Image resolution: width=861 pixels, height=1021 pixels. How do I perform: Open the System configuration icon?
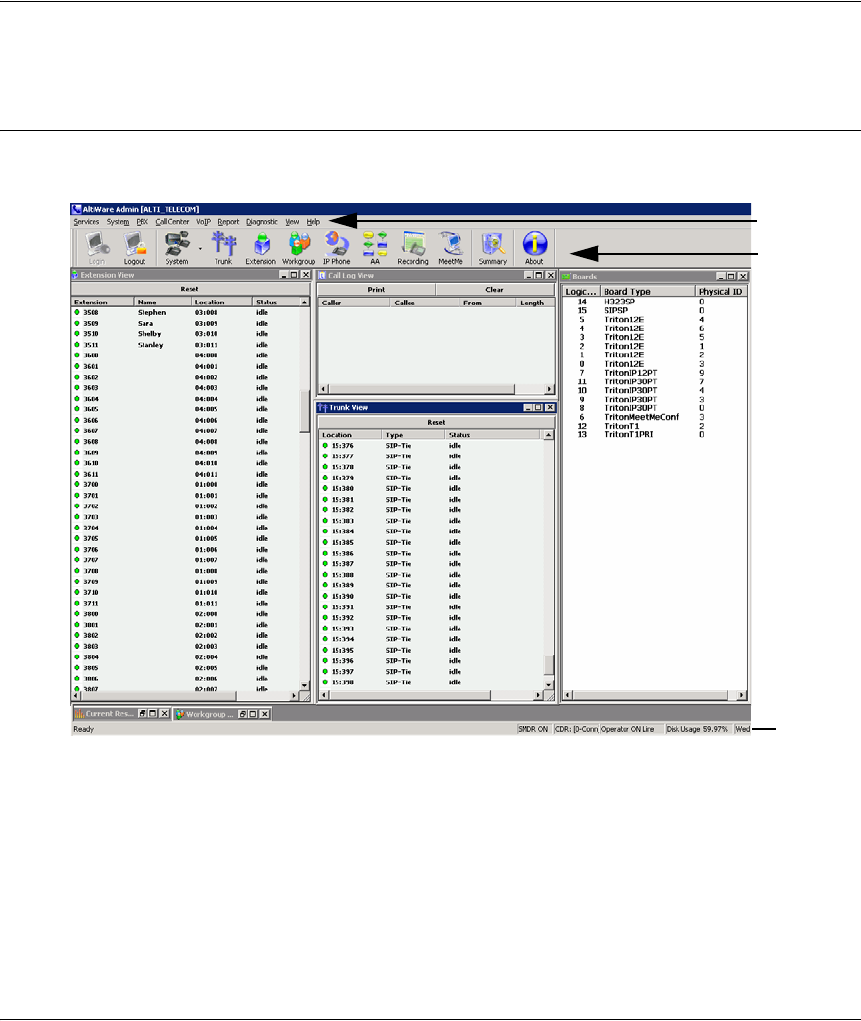tap(176, 249)
